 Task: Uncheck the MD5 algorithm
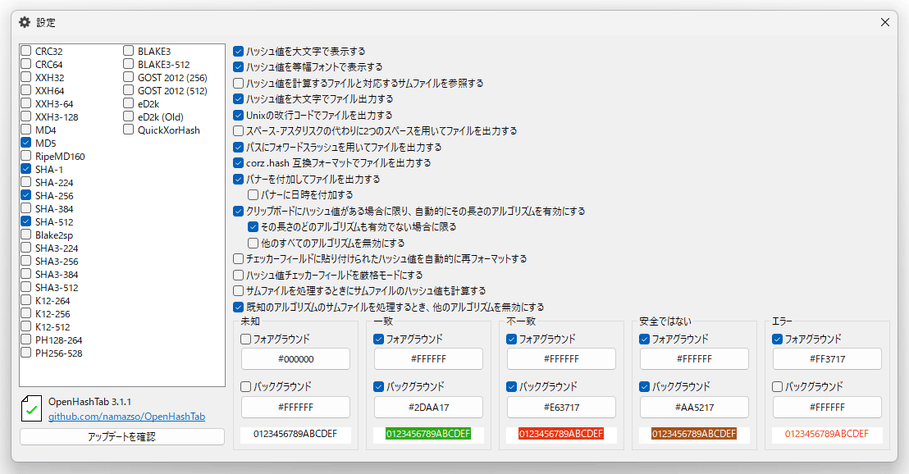[26, 143]
